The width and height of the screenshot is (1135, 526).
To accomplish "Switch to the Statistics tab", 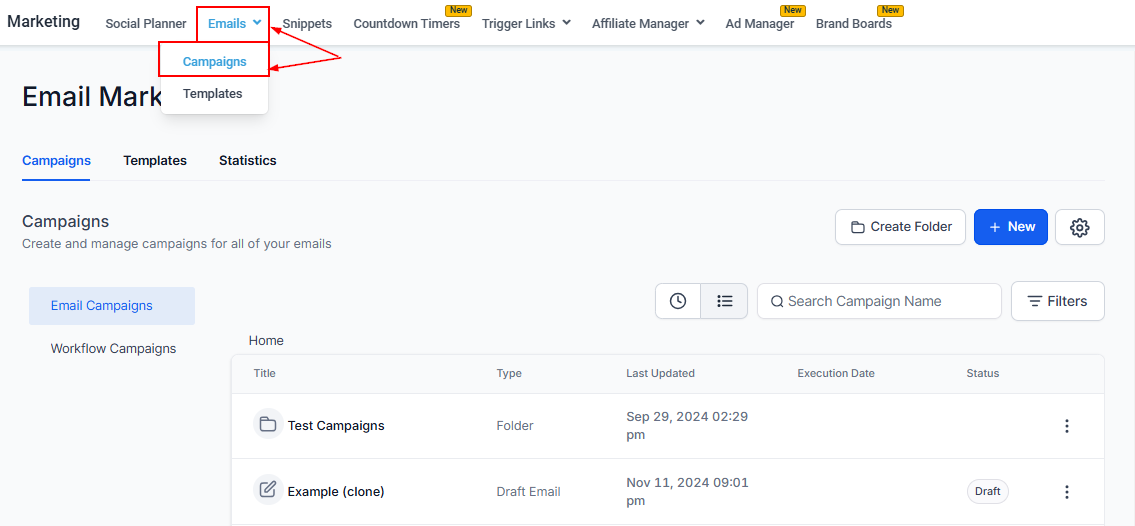I will [247, 160].
